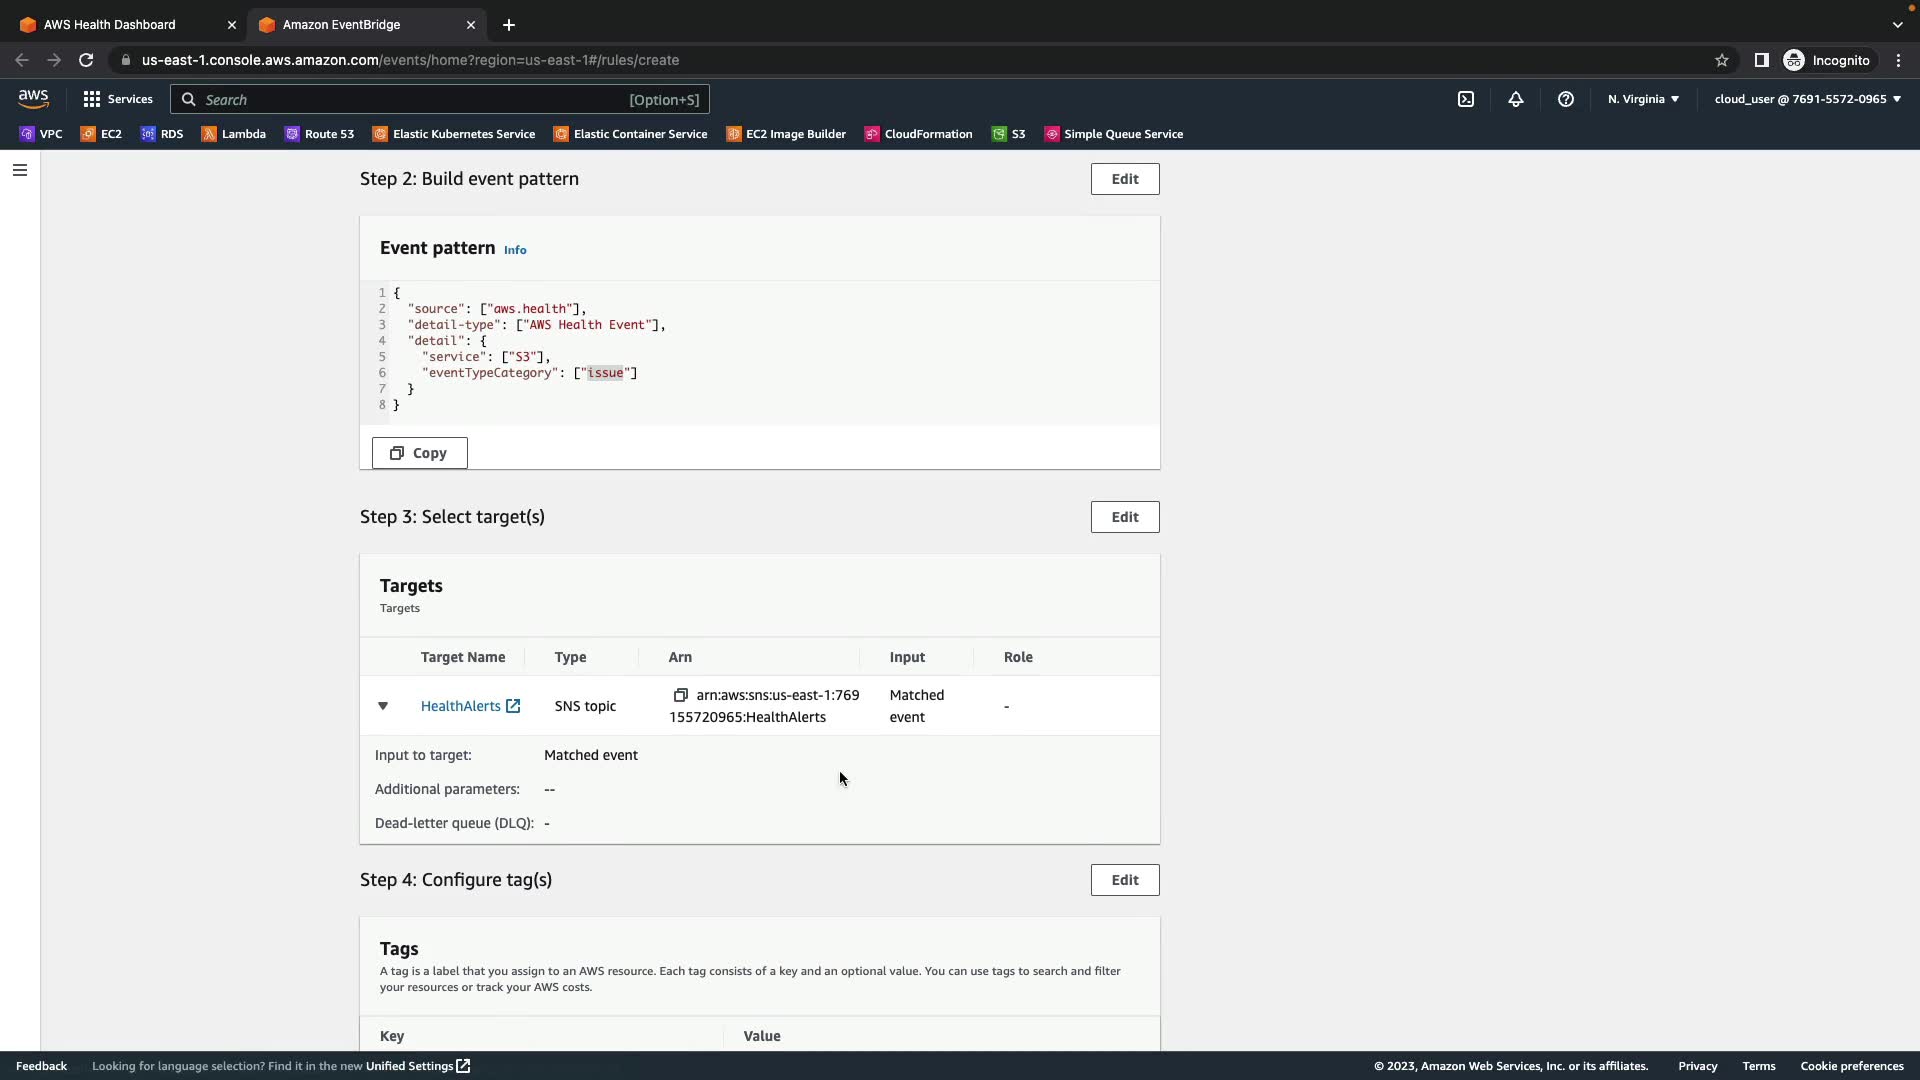Open Cookie preferences in footer
1920x1080 pixels.
click(x=1851, y=1066)
